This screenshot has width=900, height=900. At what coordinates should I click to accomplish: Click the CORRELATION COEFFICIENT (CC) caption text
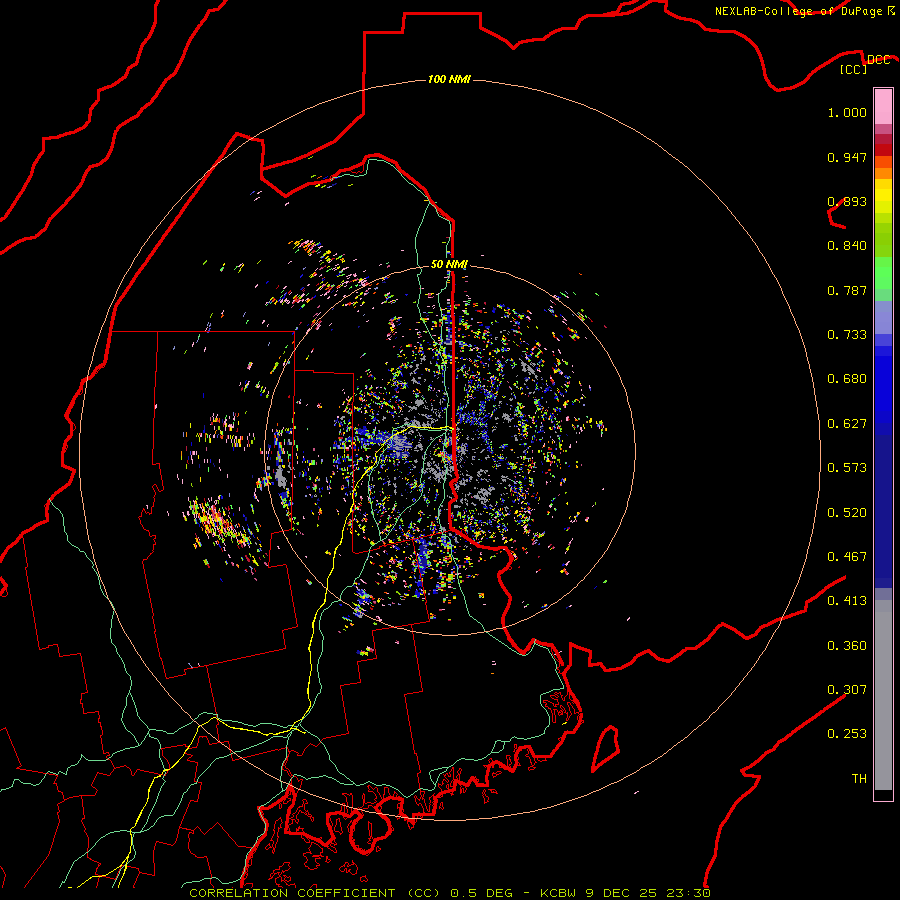(x=315, y=893)
